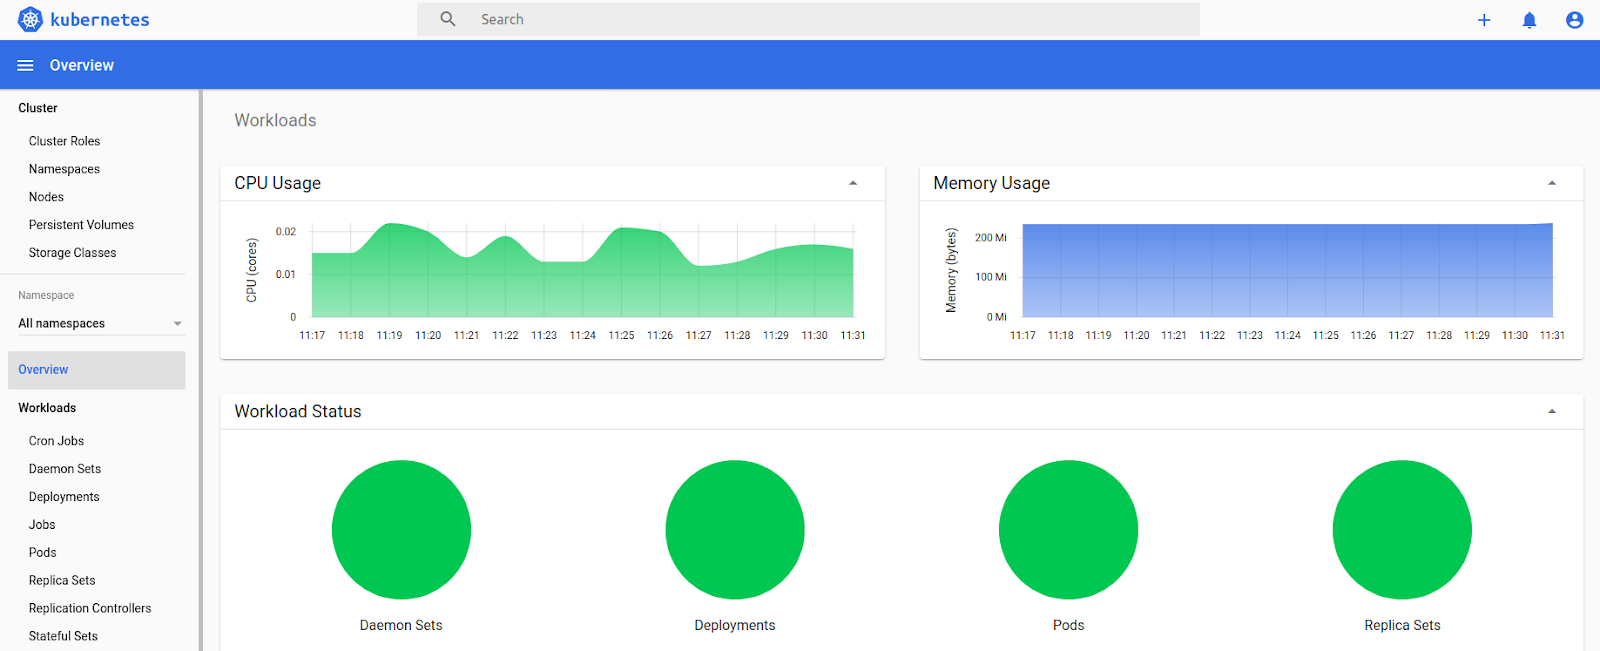1600x651 pixels.
Task: Click the 0.02 CPU axis label
Action: click(286, 232)
